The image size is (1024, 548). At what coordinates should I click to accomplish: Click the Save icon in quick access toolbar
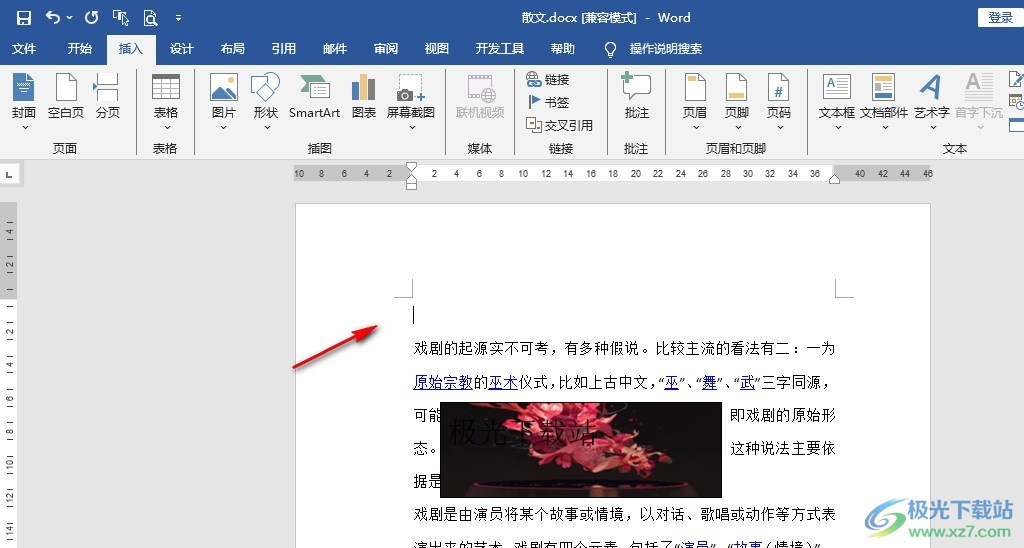coord(24,18)
